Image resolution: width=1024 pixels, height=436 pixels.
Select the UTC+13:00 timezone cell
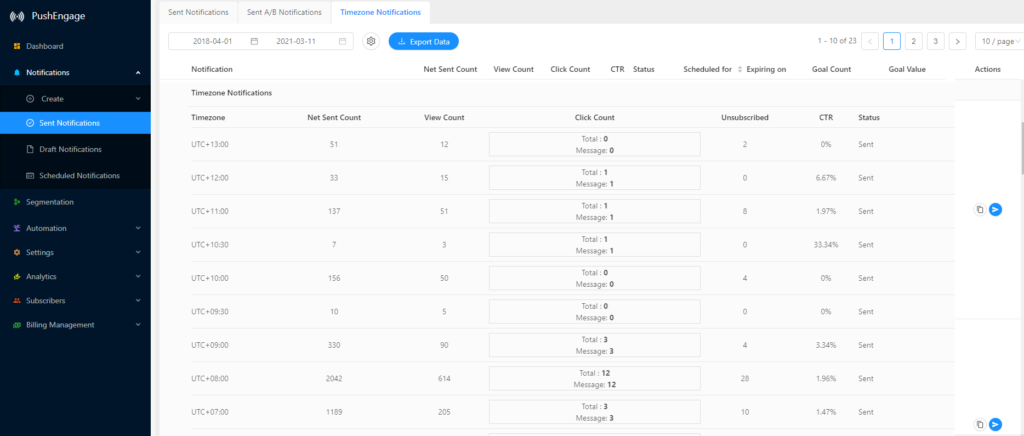click(x=210, y=144)
